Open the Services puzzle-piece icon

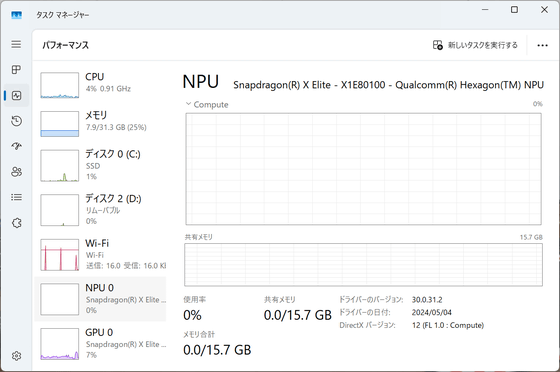pos(16,223)
